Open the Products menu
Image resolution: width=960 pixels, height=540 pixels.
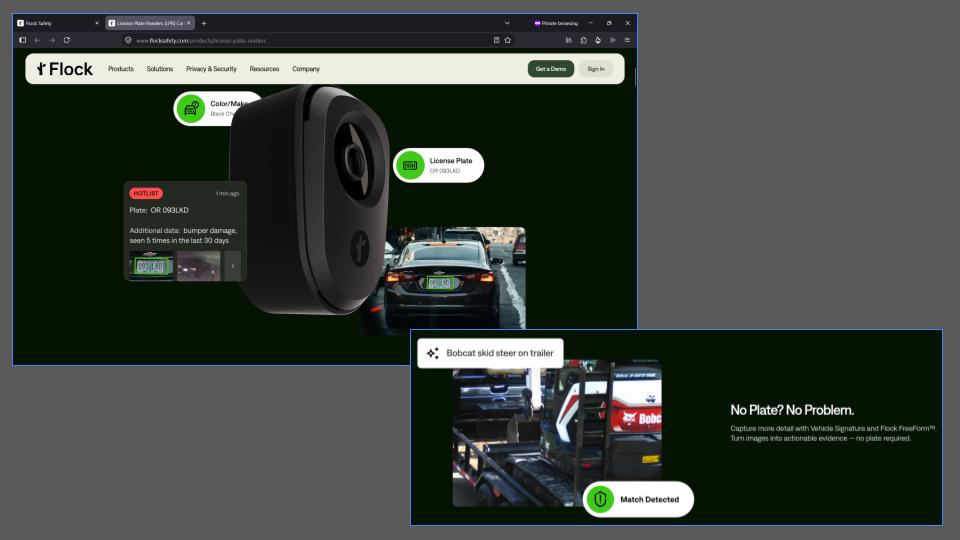[121, 69]
